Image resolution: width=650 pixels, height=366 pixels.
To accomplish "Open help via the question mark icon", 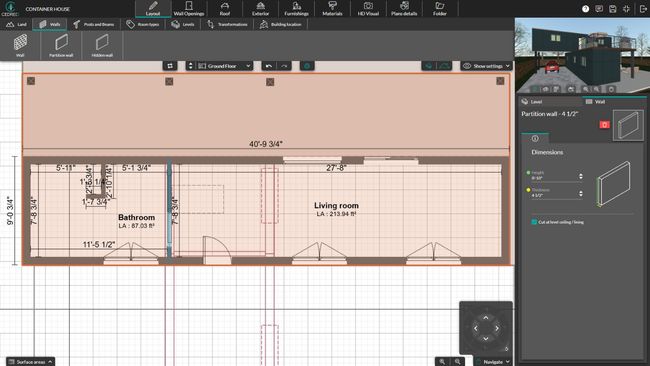I will coord(585,9).
